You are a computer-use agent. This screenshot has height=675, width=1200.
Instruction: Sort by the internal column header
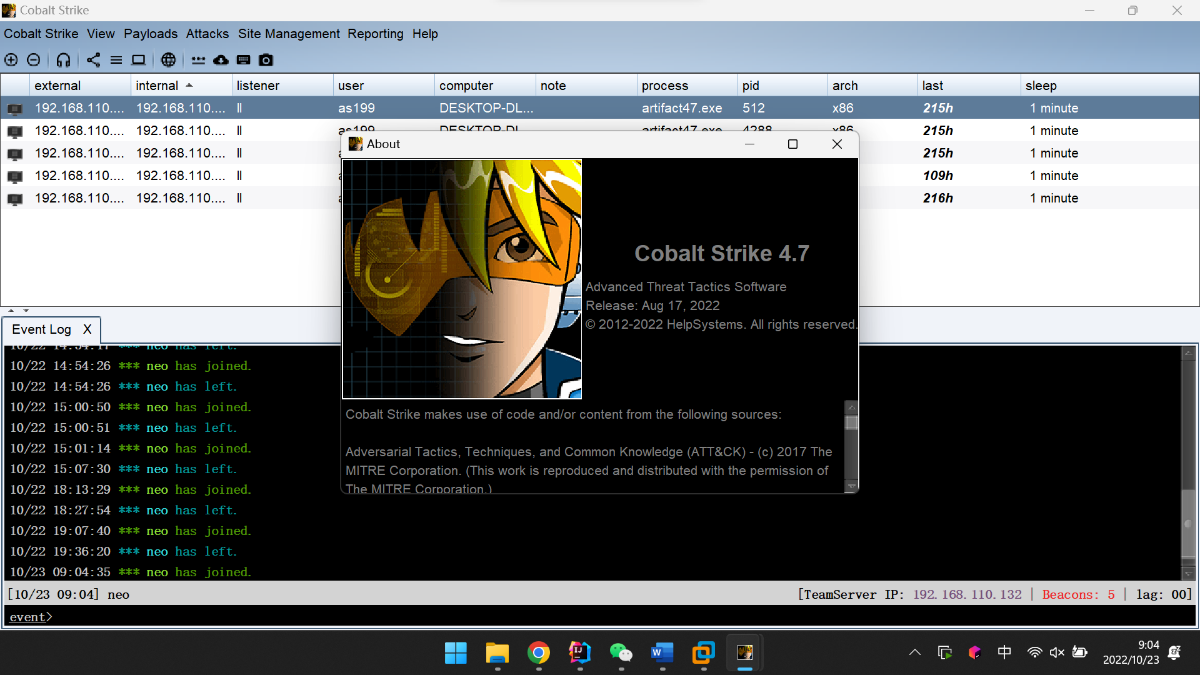click(182, 86)
